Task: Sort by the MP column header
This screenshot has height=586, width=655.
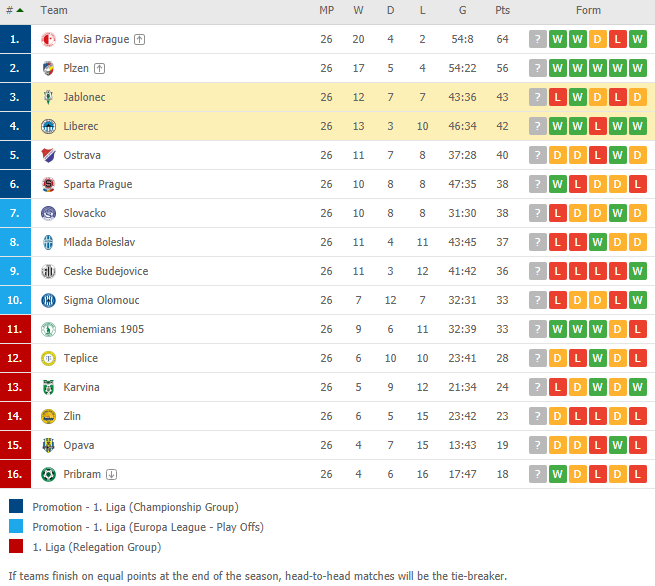Action: tap(327, 10)
